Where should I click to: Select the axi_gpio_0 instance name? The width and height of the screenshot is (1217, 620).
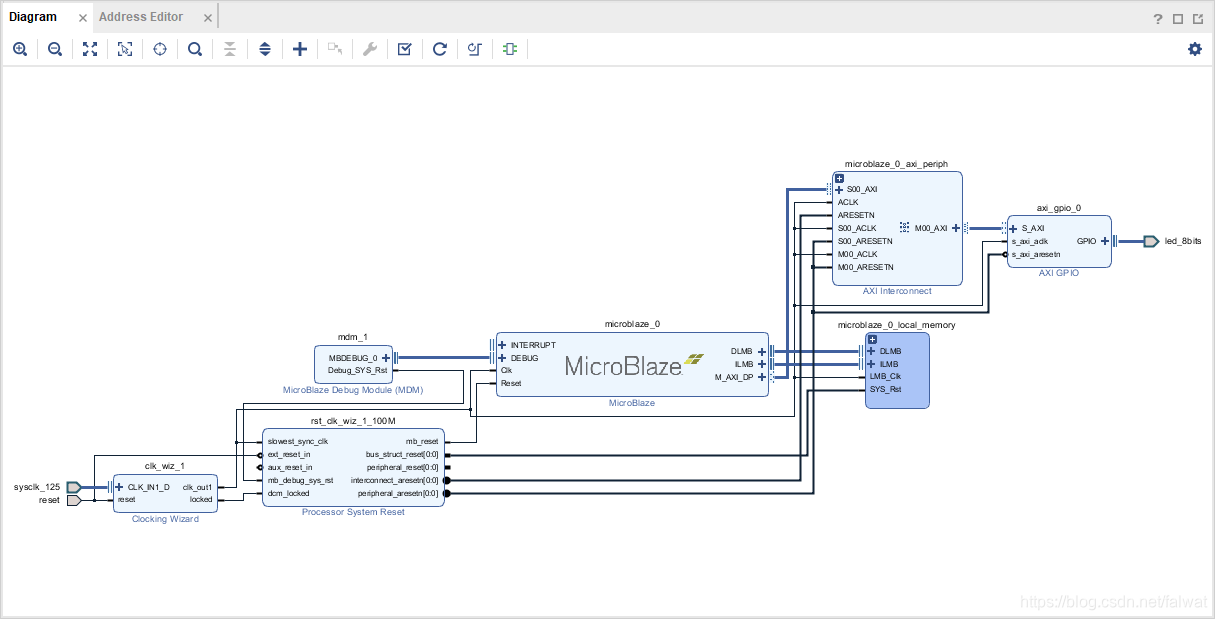1058,208
